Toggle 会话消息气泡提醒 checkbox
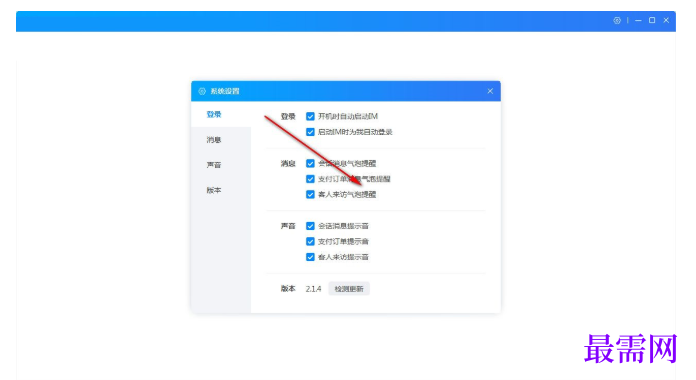 click(x=310, y=163)
